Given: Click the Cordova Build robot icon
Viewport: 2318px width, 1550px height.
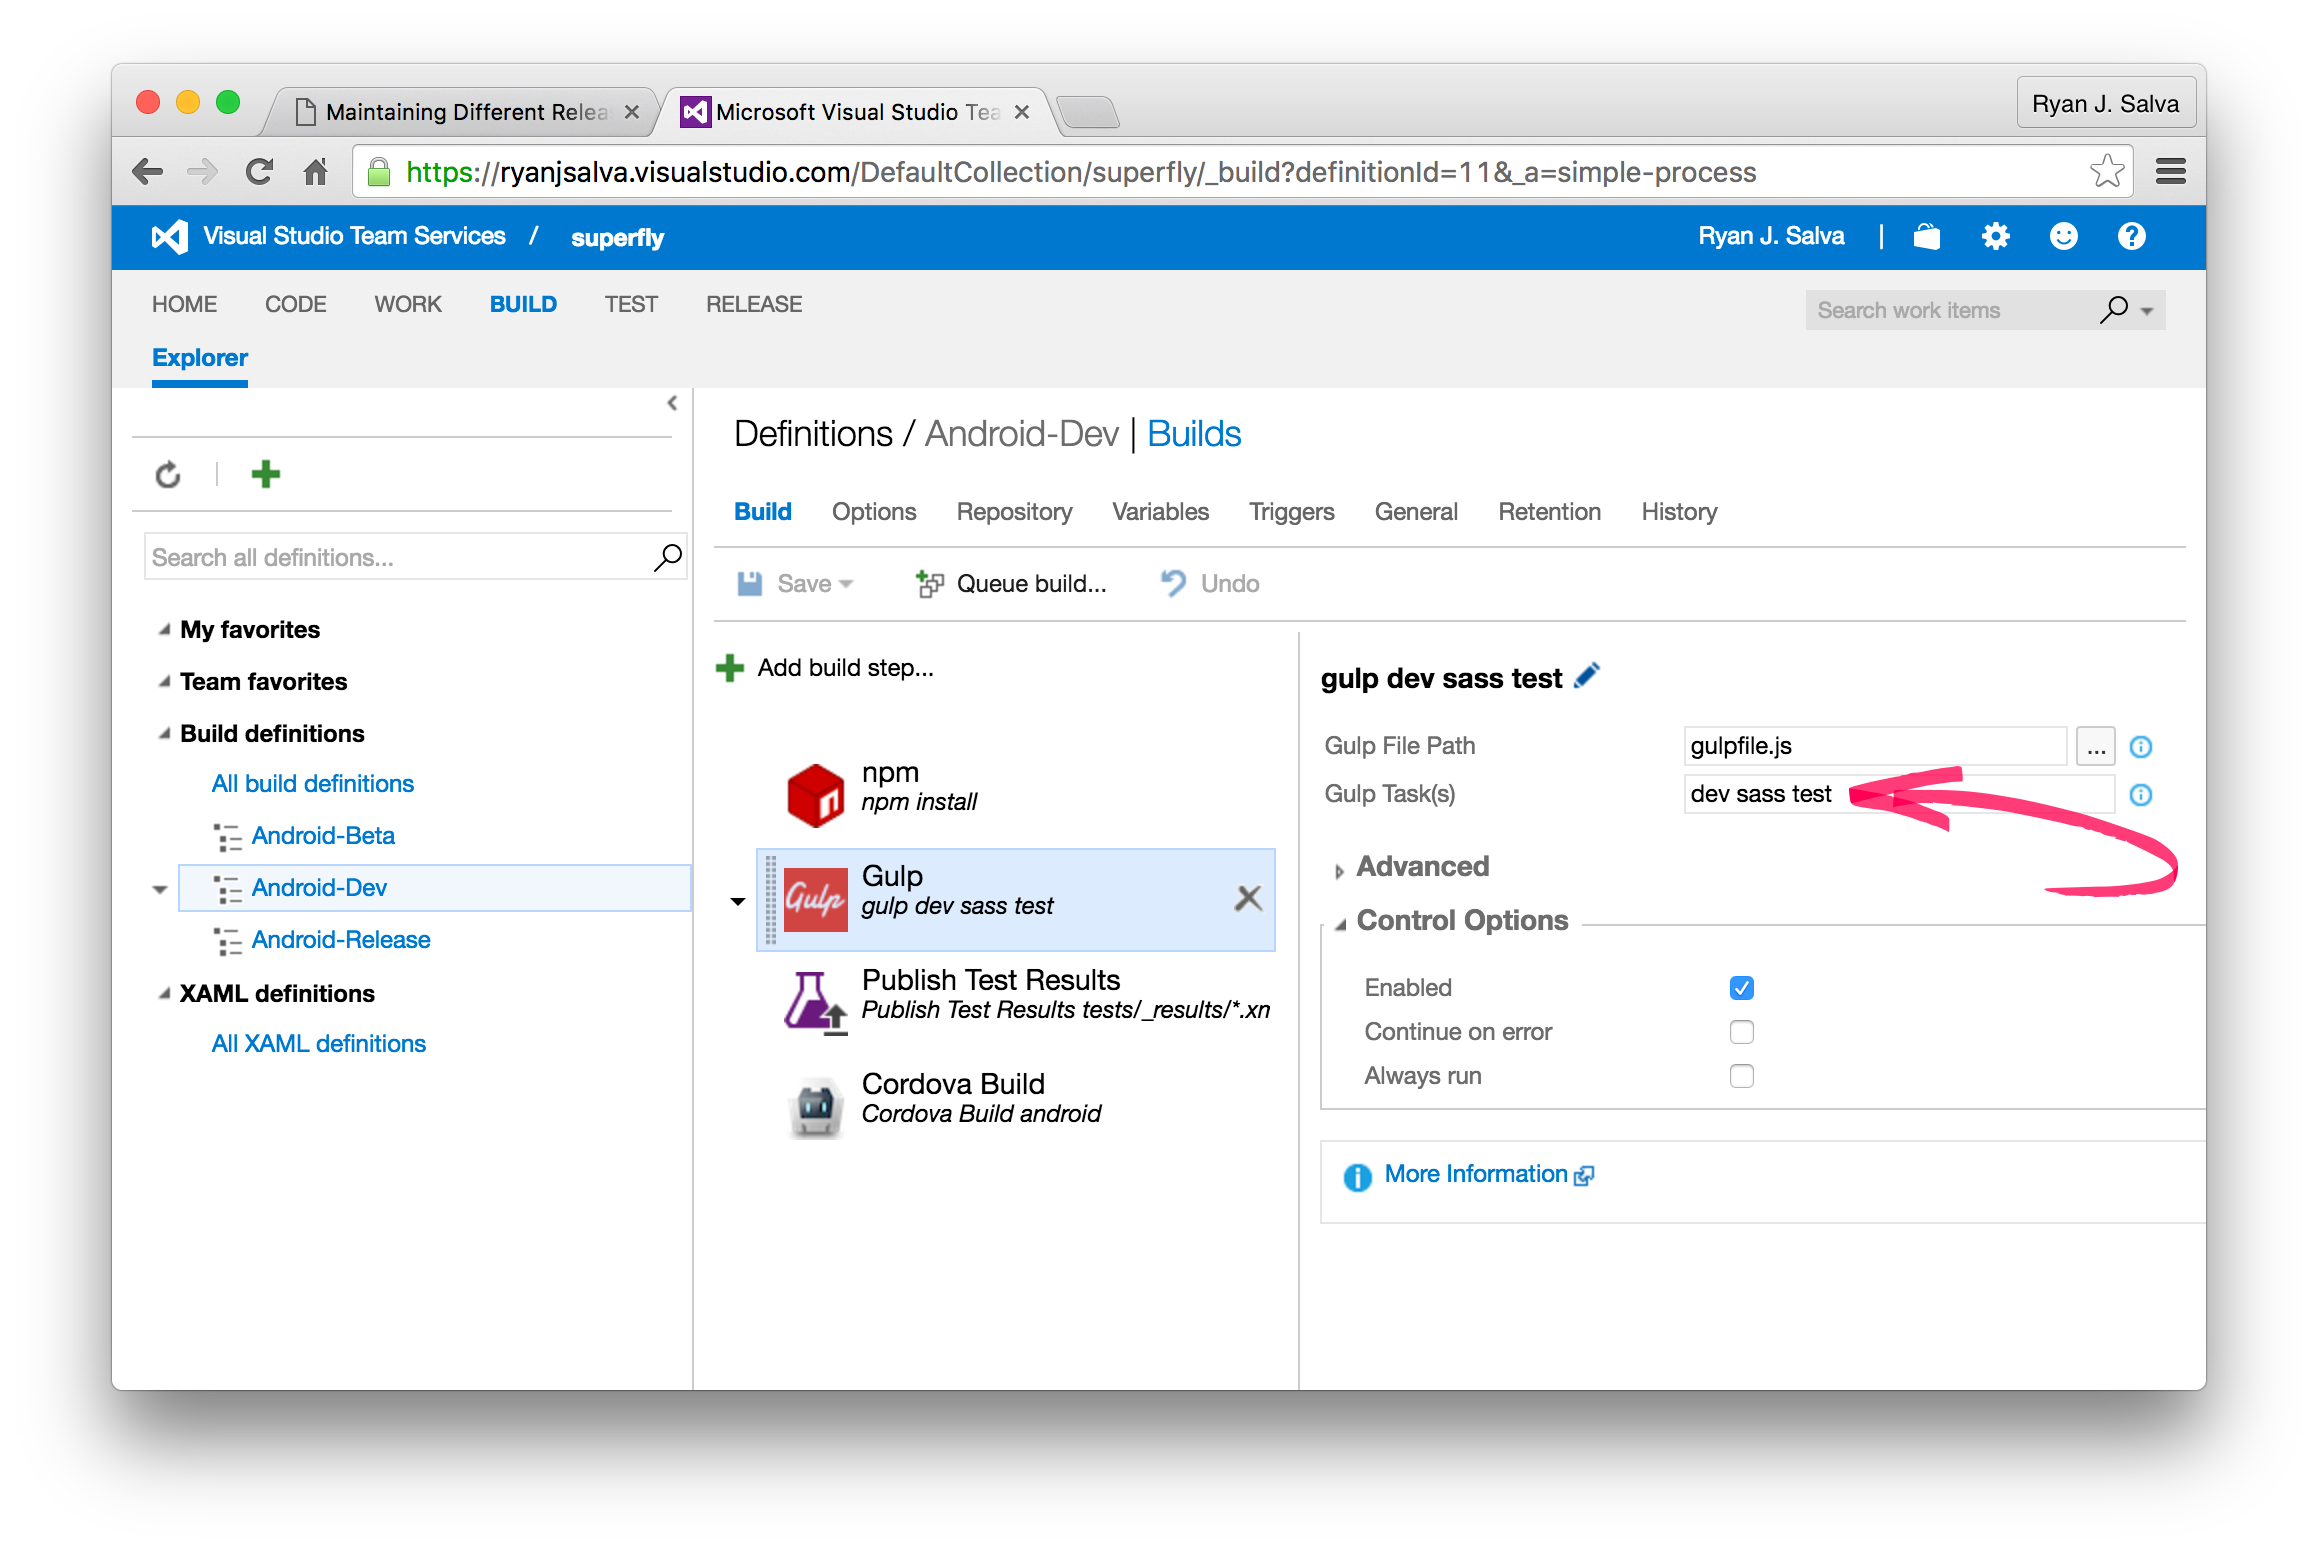Looking at the screenshot, I should [x=815, y=1107].
